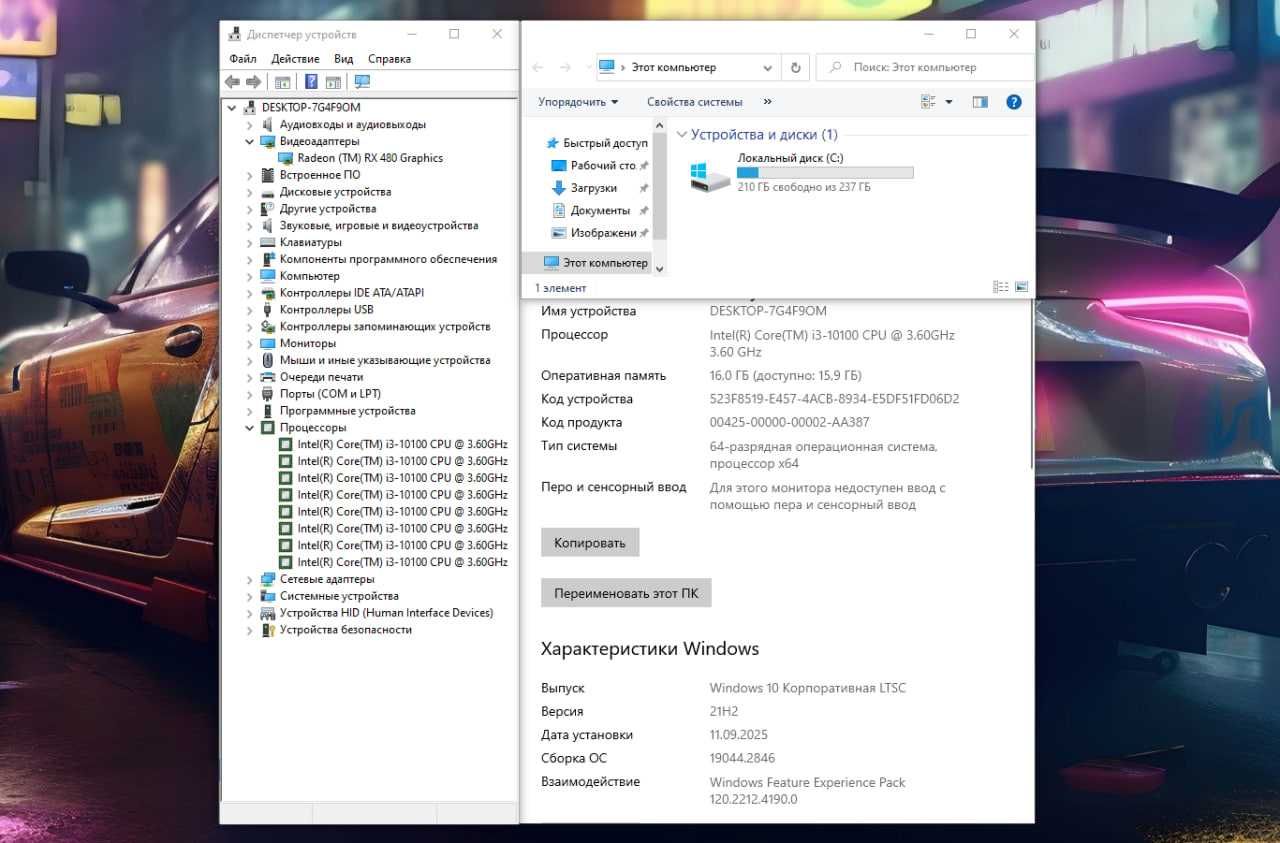Viewport: 1280px width, 843px height.
Task: Click the Очереди печати printer icon
Action: point(268,377)
